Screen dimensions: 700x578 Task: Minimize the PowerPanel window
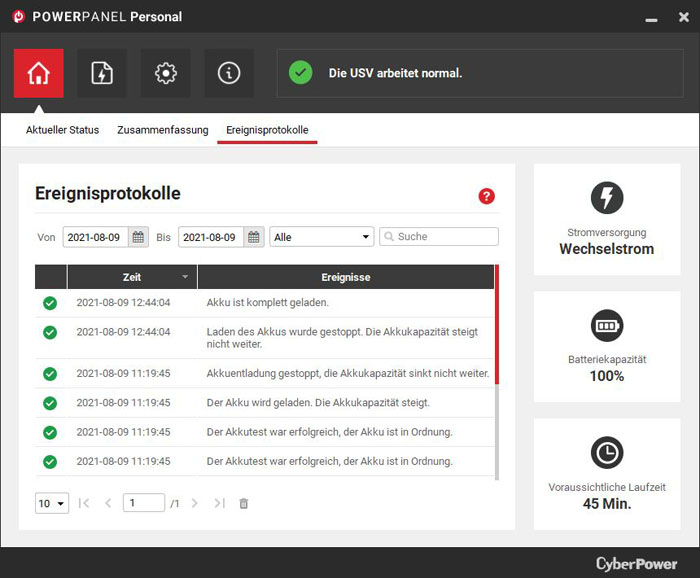(651, 20)
